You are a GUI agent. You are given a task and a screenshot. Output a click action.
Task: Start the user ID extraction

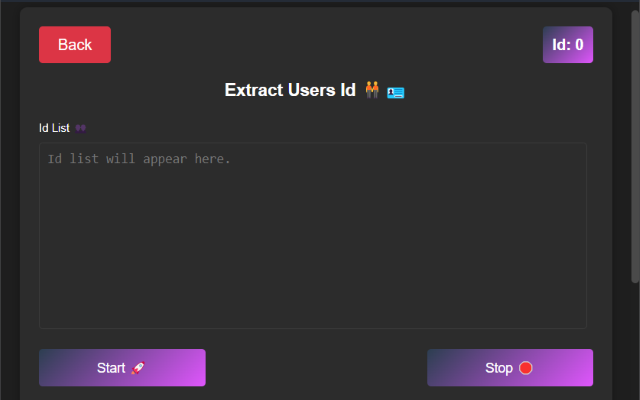122,367
